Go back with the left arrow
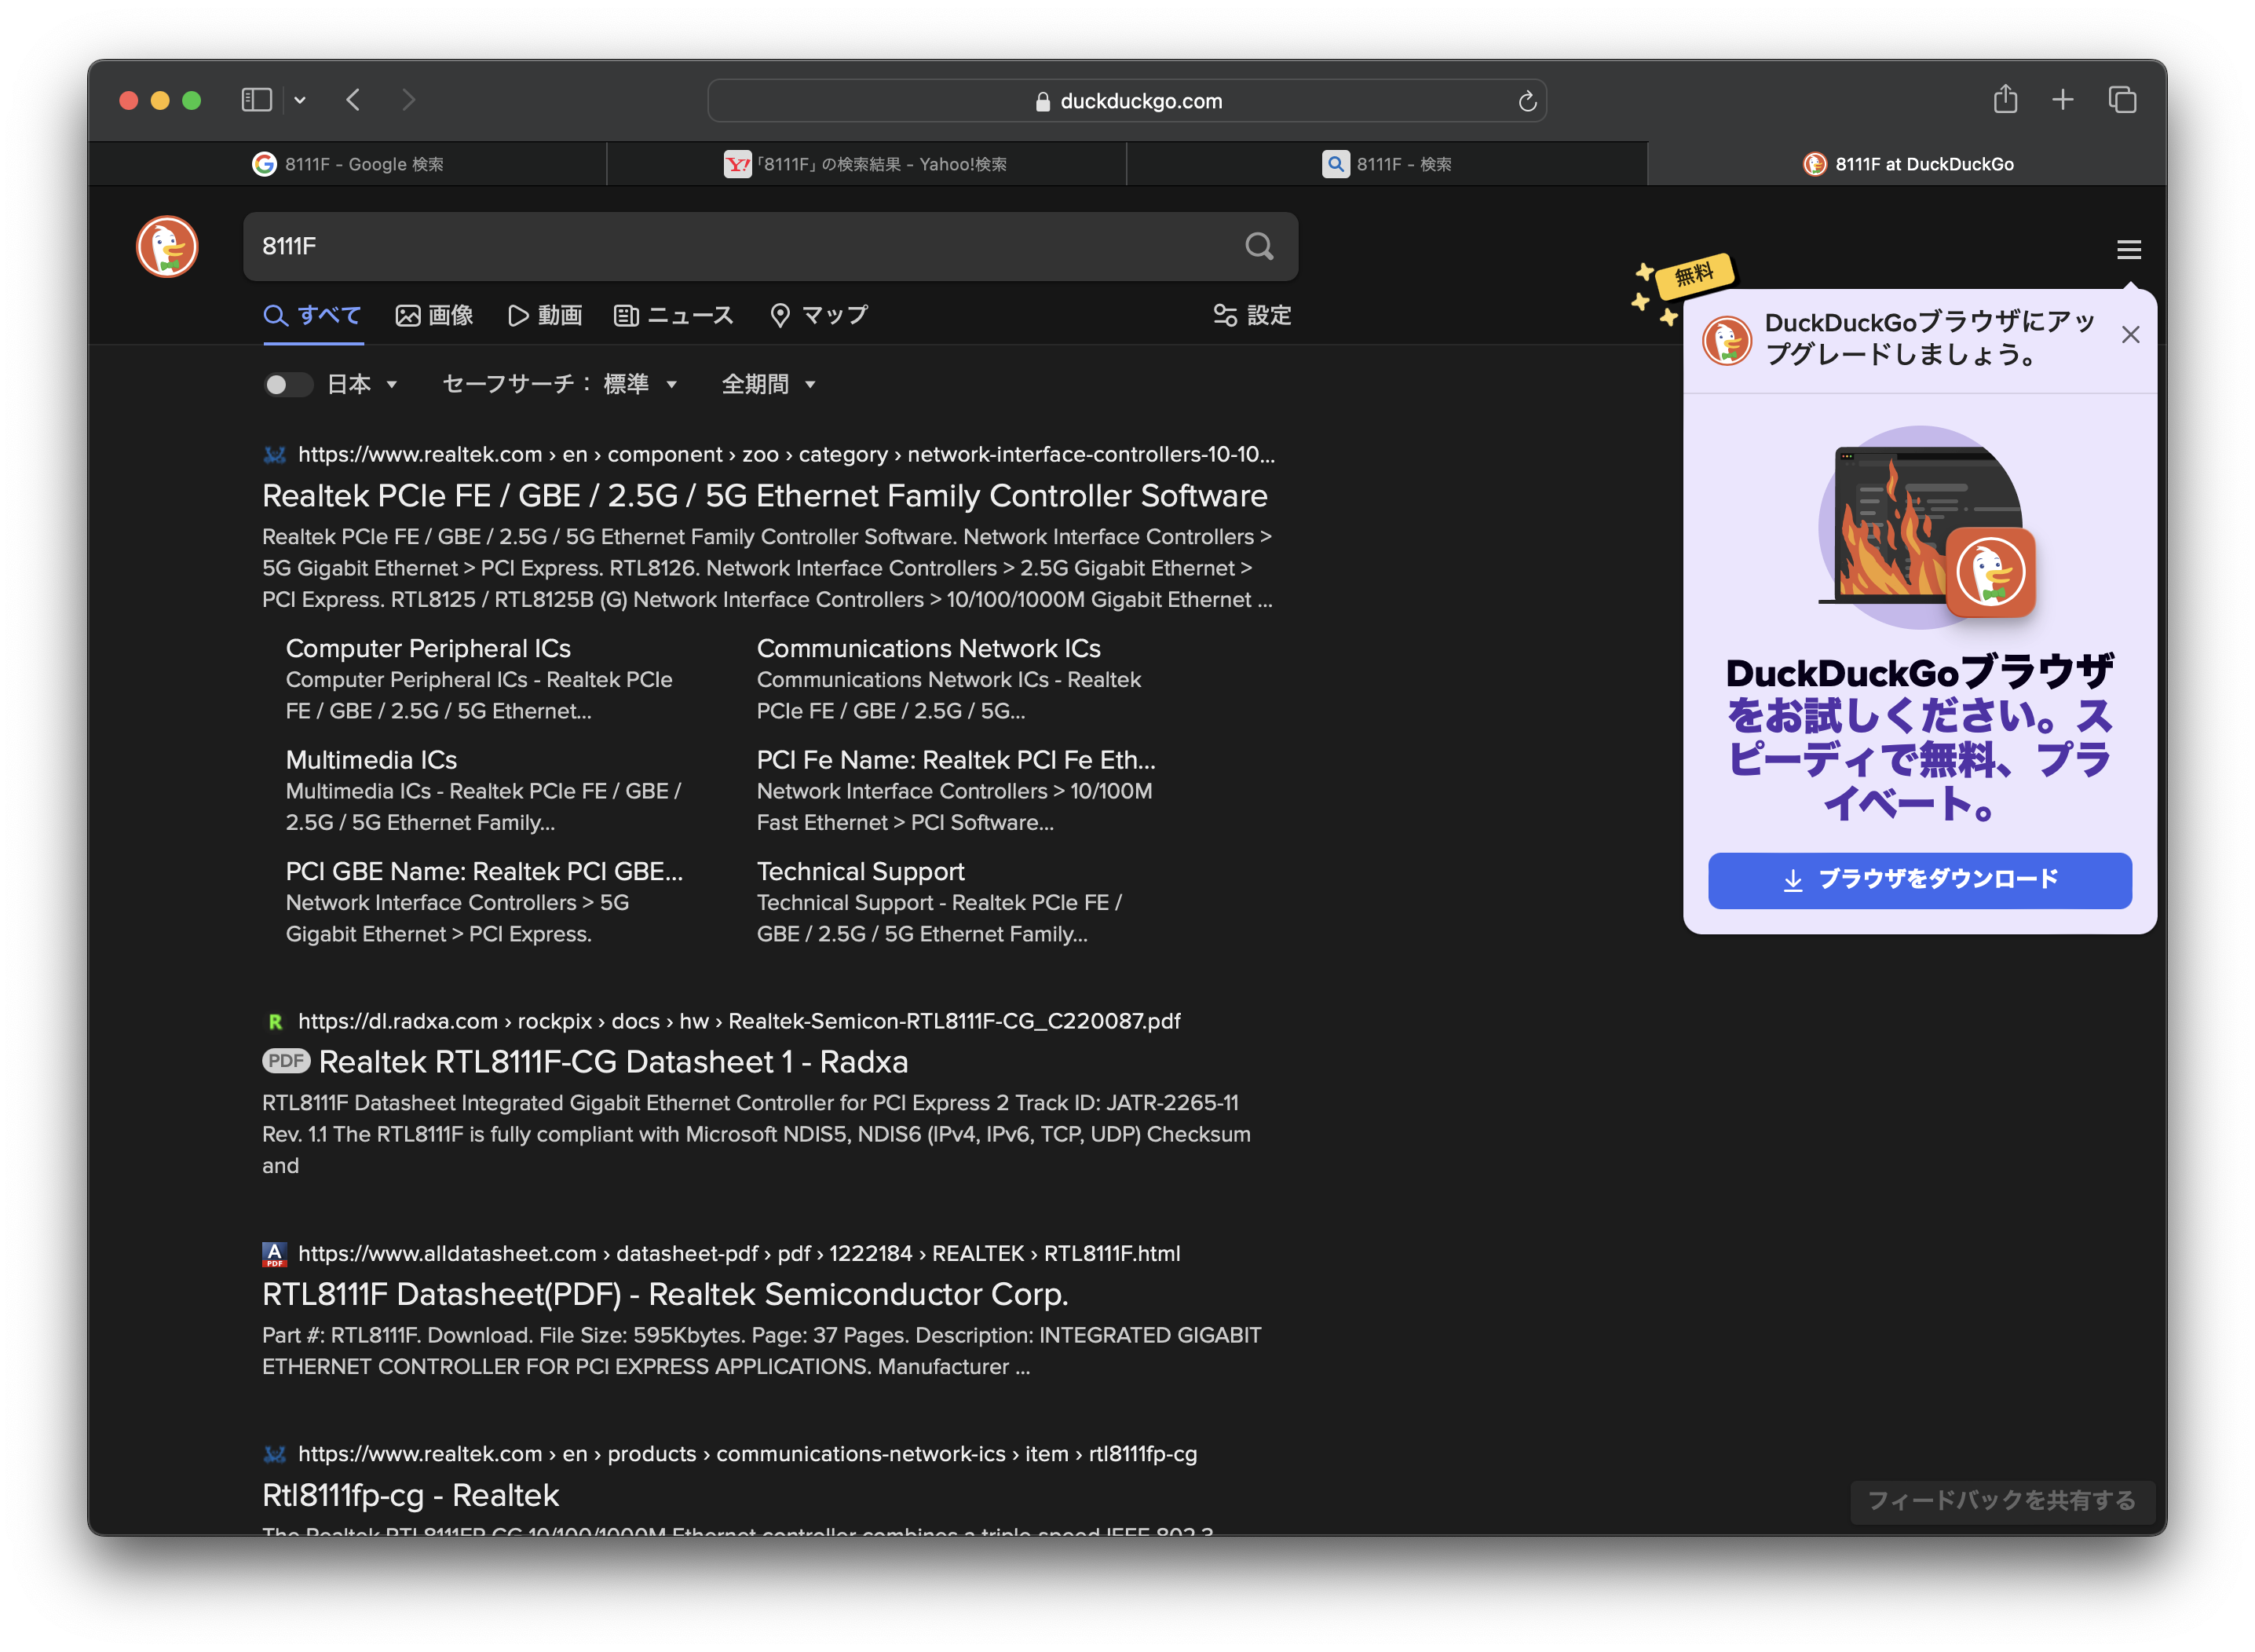2255x1652 pixels. point(353,100)
